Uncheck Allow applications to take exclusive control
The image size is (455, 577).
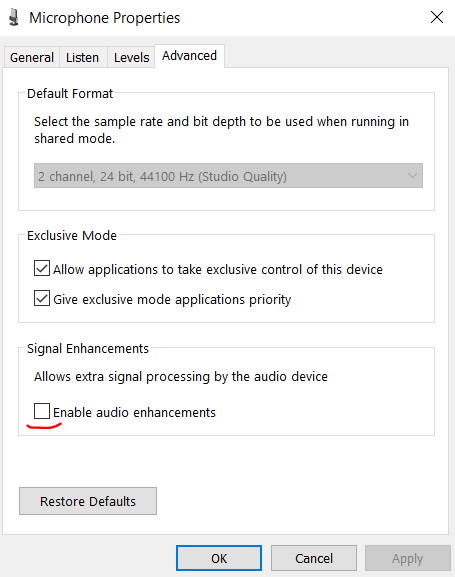pos(42,268)
